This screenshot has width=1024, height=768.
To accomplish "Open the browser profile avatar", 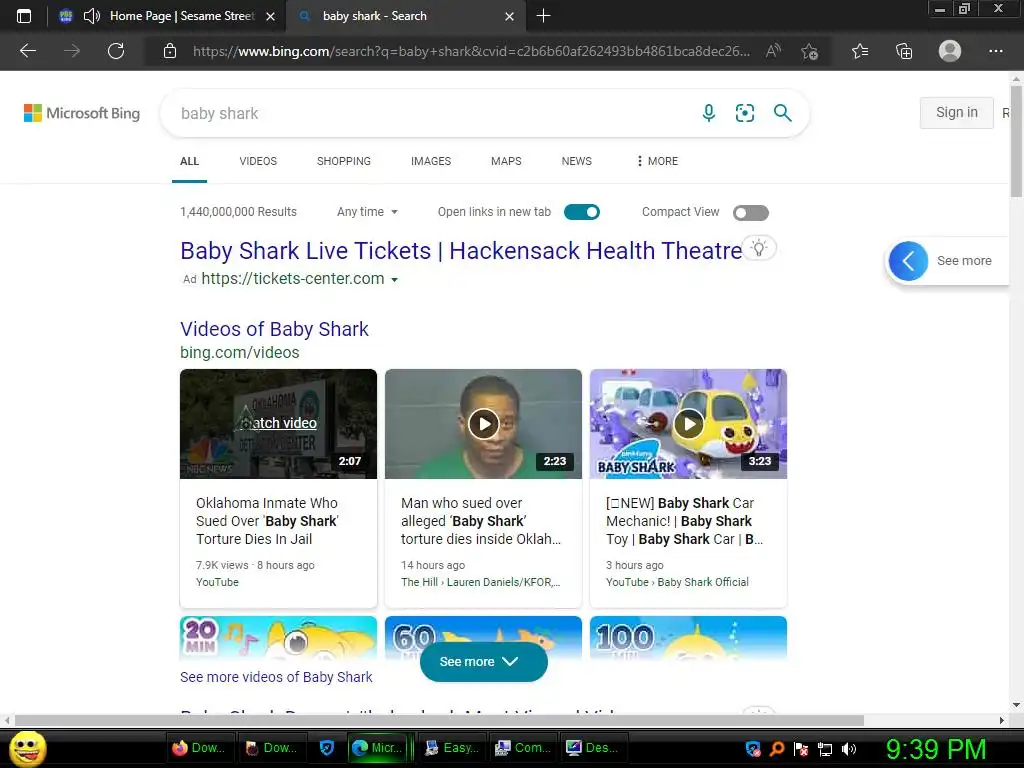I will pos(950,51).
